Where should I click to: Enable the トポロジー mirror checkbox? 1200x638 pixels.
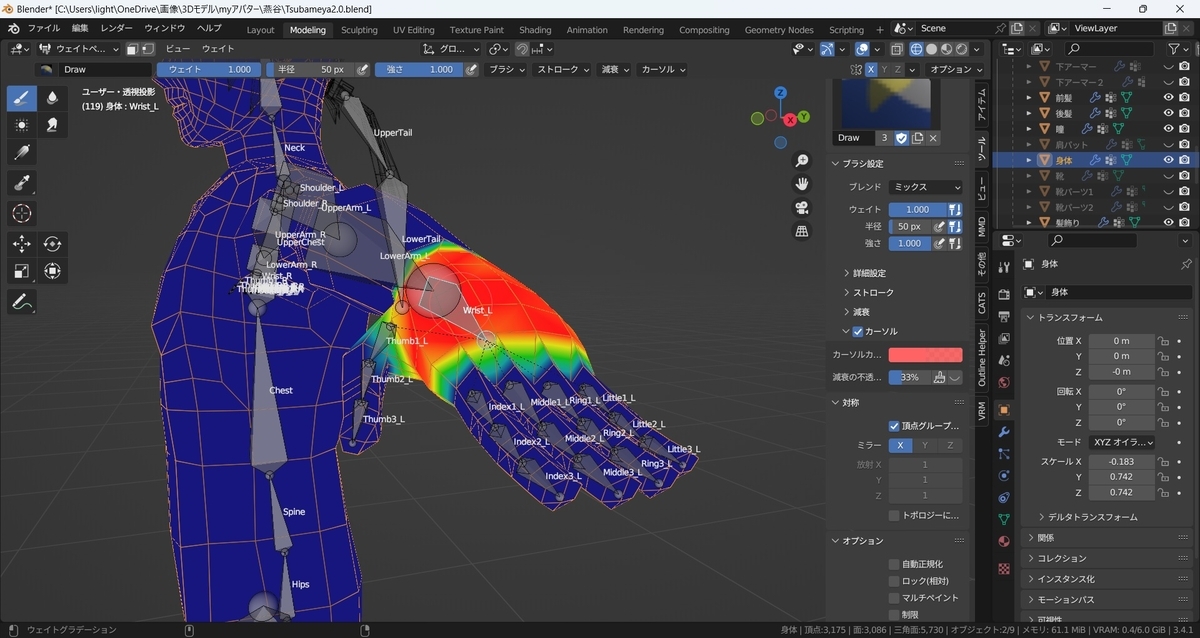(x=894, y=516)
